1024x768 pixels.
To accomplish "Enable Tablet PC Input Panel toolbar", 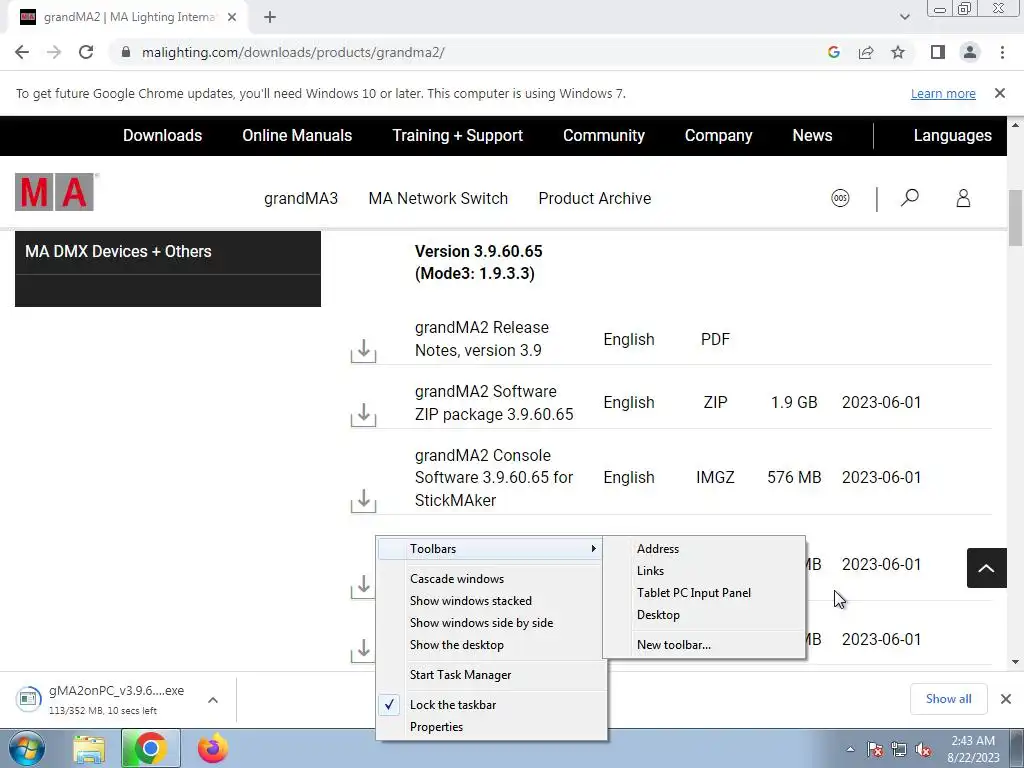I will point(704,593).
